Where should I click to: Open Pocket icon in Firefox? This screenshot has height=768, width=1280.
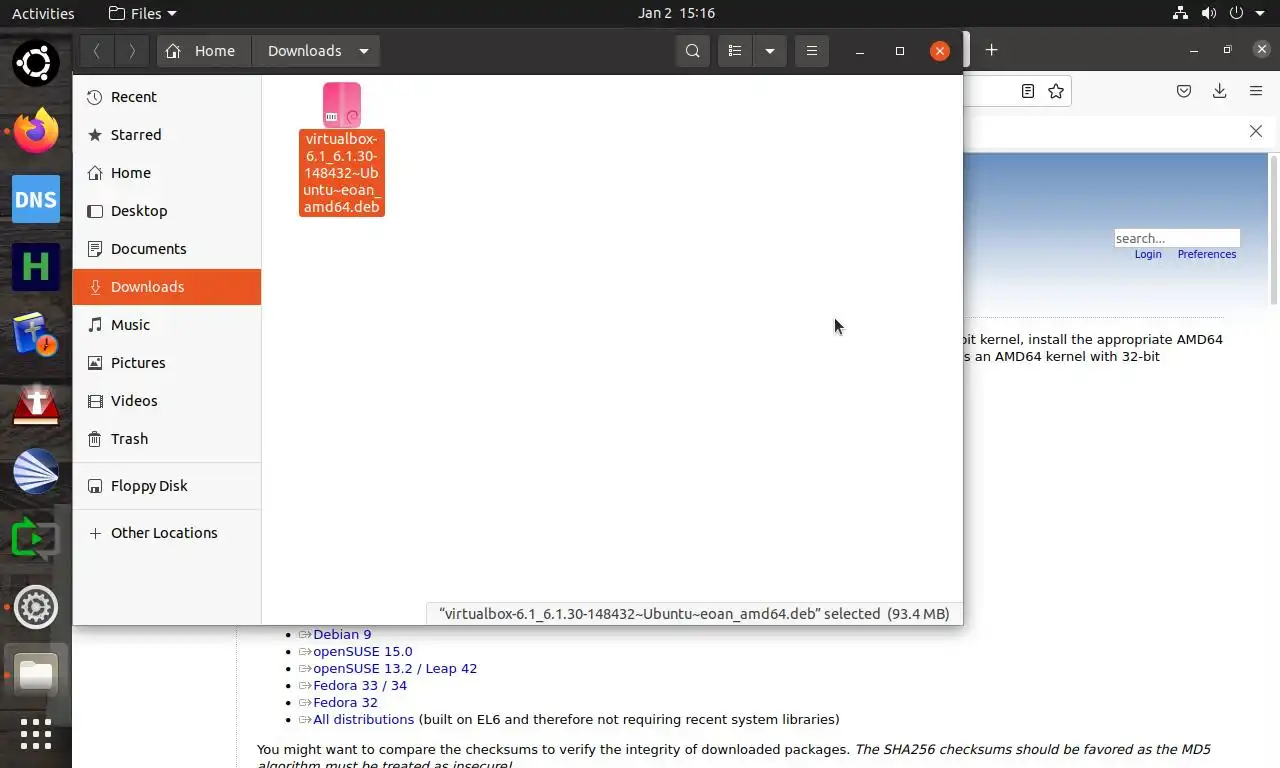pyautogui.click(x=1184, y=91)
